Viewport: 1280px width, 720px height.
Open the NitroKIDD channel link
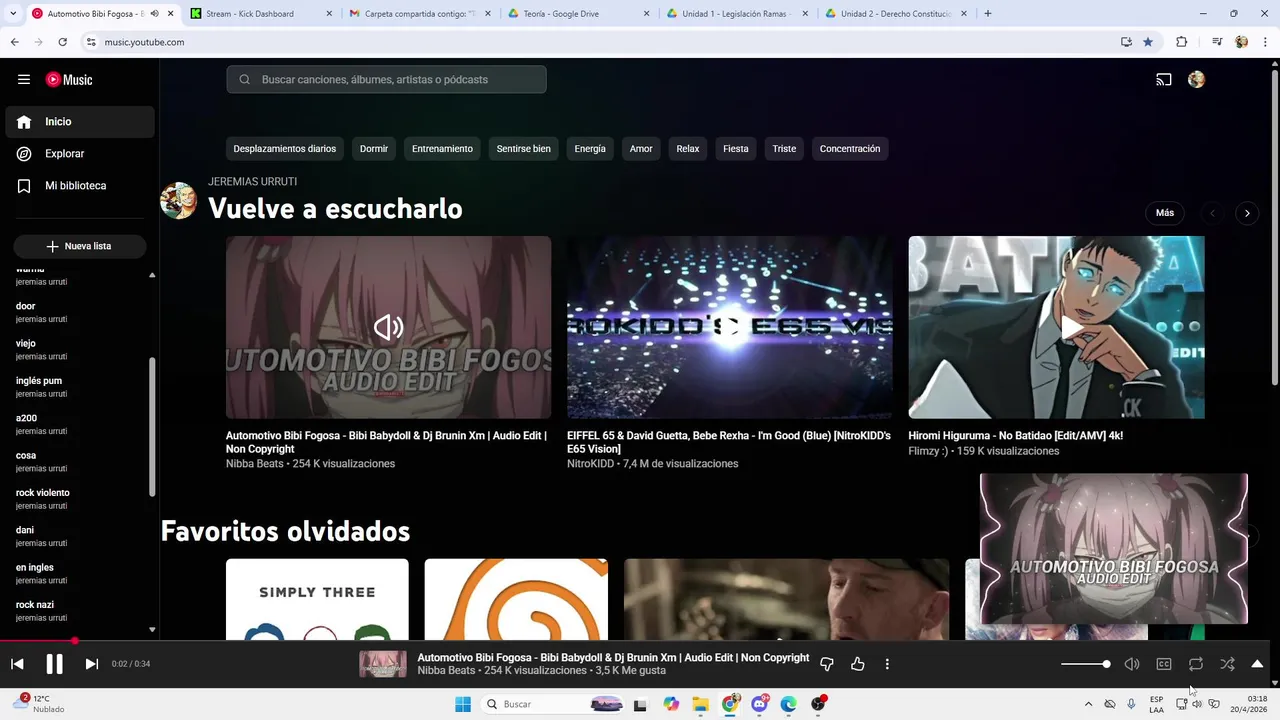click(x=590, y=464)
